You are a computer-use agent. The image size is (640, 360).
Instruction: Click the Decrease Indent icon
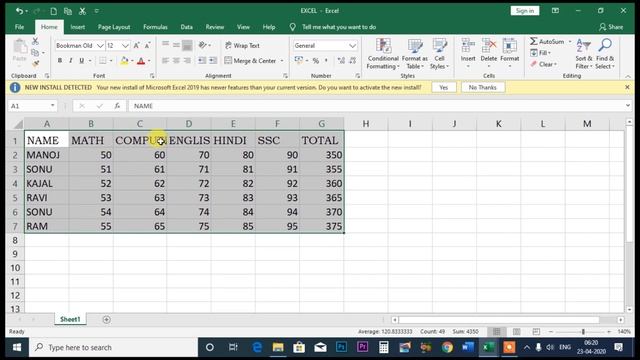[202, 60]
